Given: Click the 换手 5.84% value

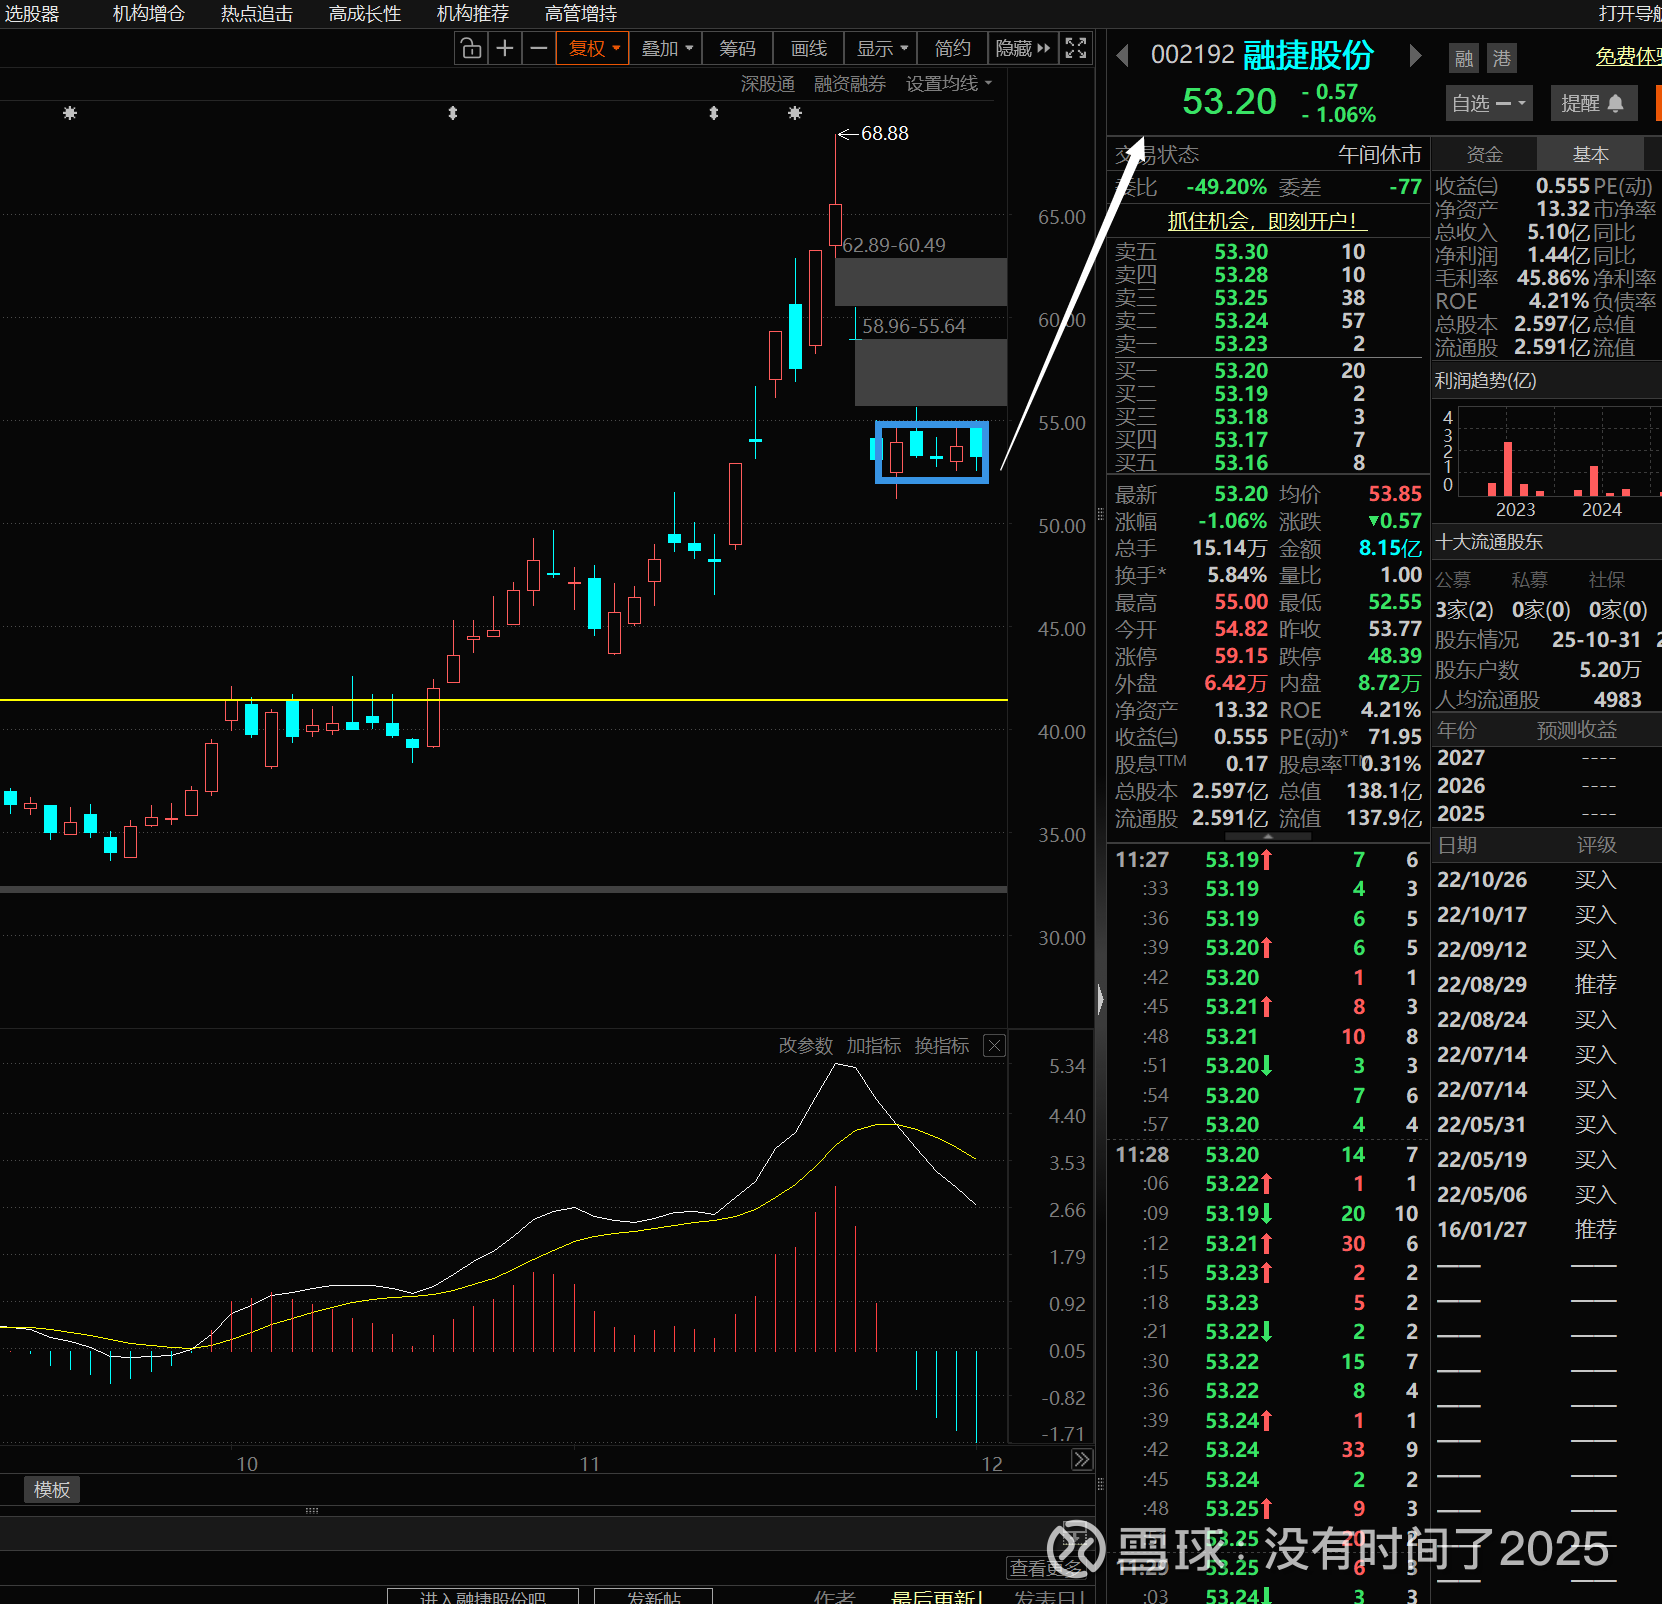Looking at the screenshot, I should coord(1237,575).
